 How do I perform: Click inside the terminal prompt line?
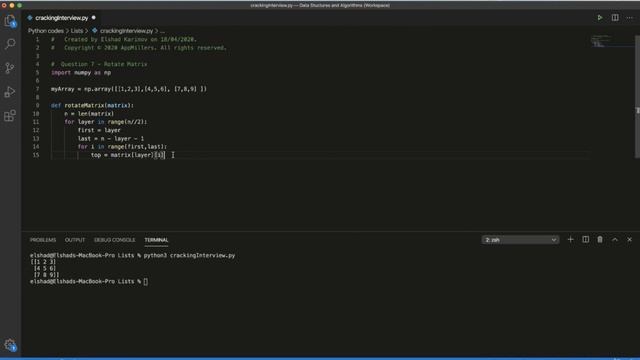point(89,282)
